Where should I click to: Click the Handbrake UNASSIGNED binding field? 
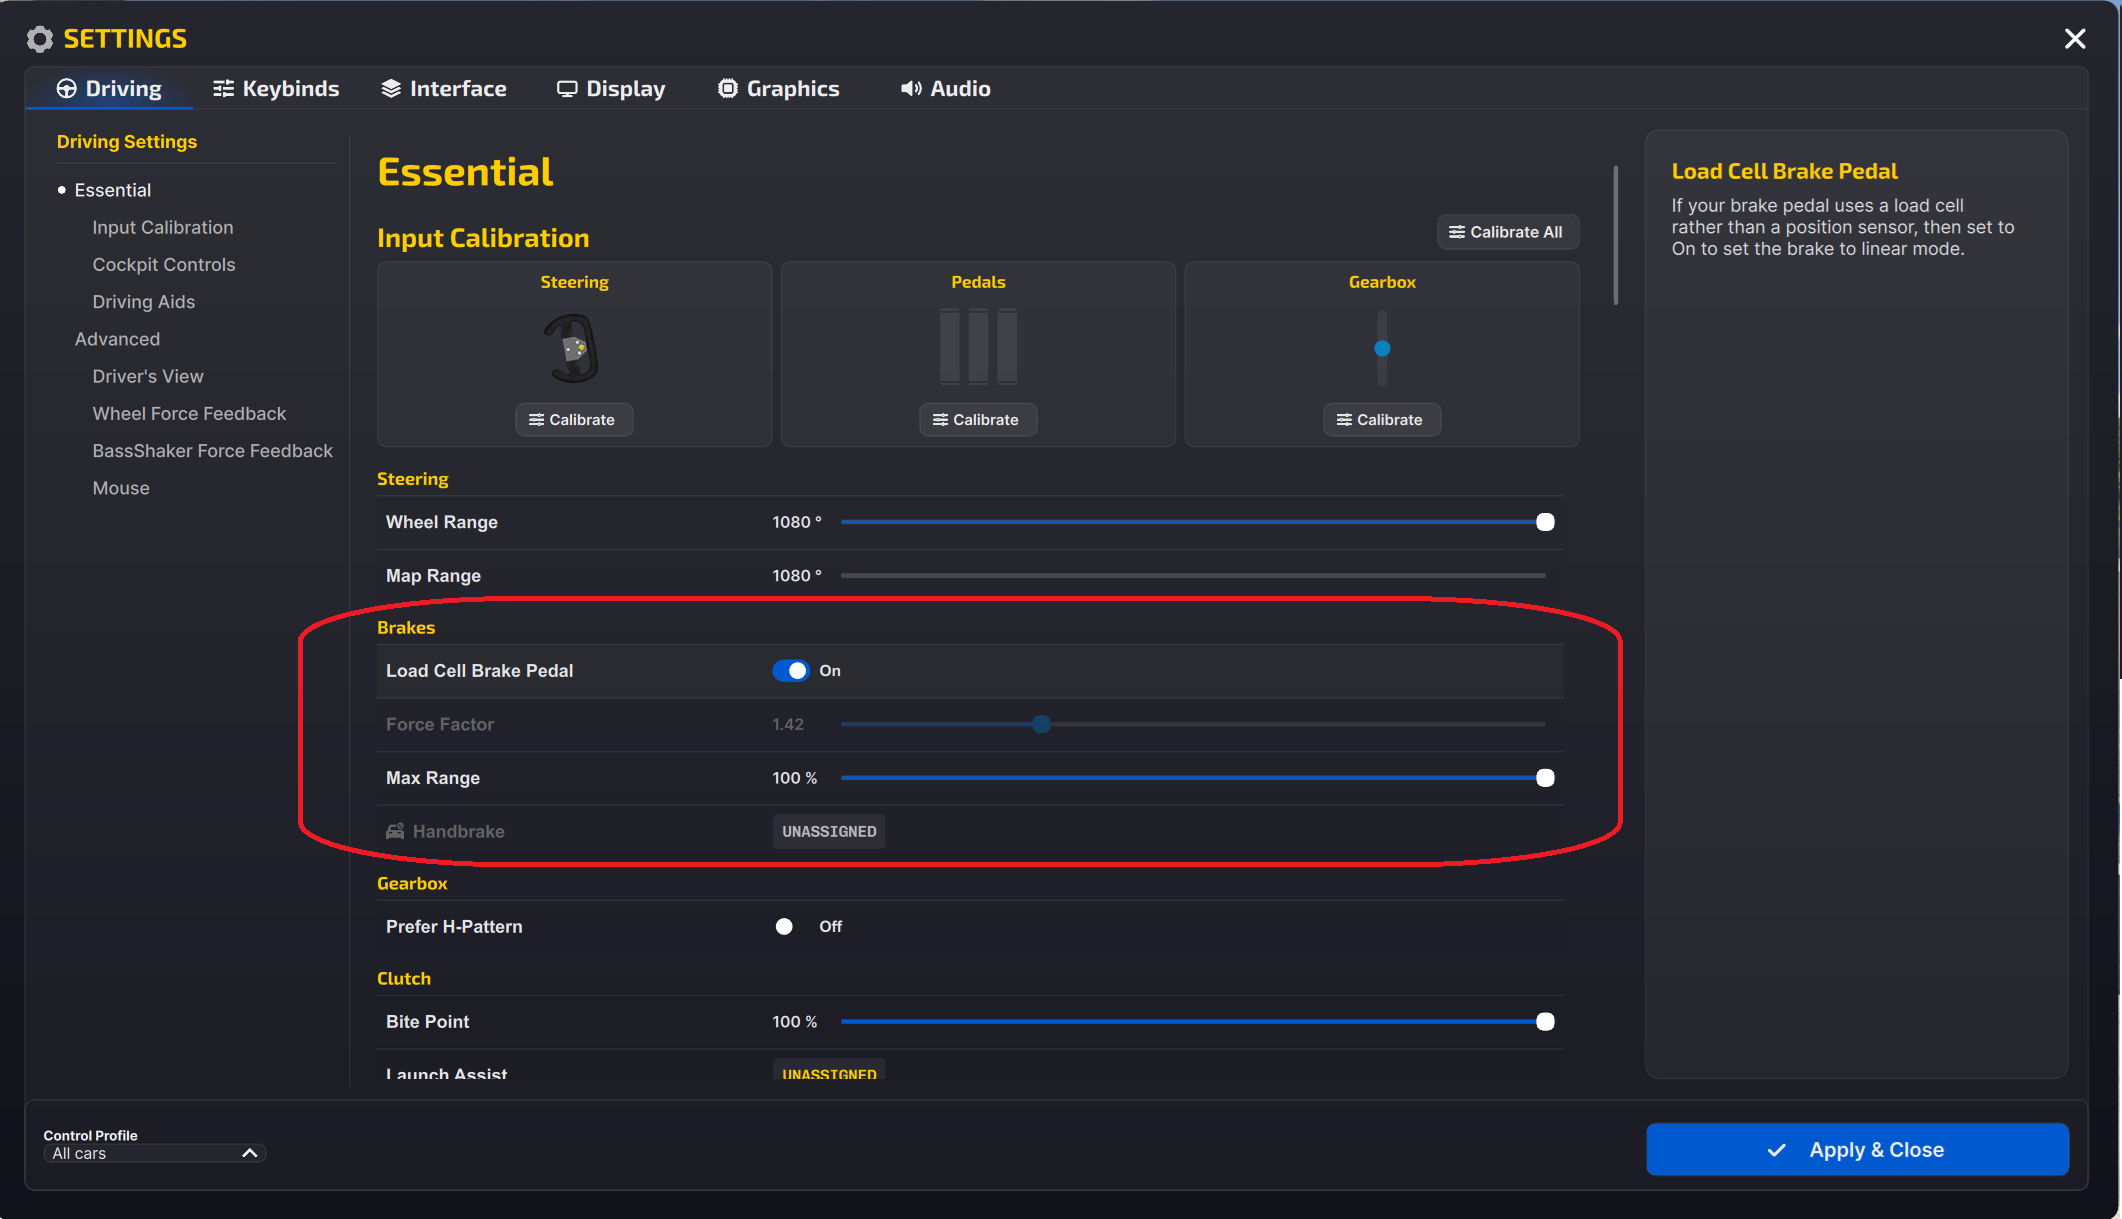click(829, 831)
